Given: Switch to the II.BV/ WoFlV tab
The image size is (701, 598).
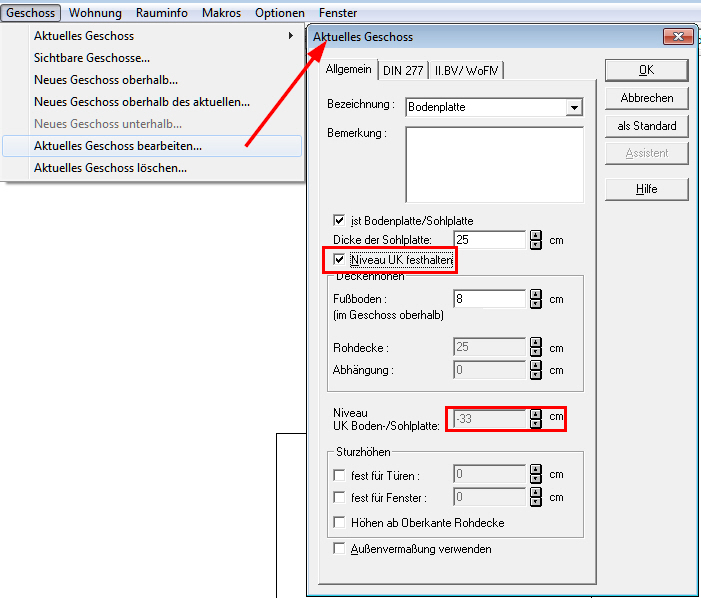Looking at the screenshot, I should [466, 71].
